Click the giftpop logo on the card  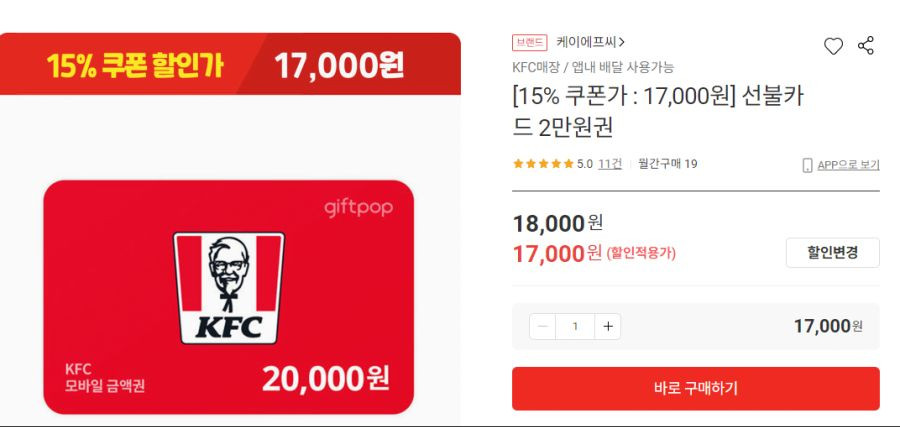(359, 208)
